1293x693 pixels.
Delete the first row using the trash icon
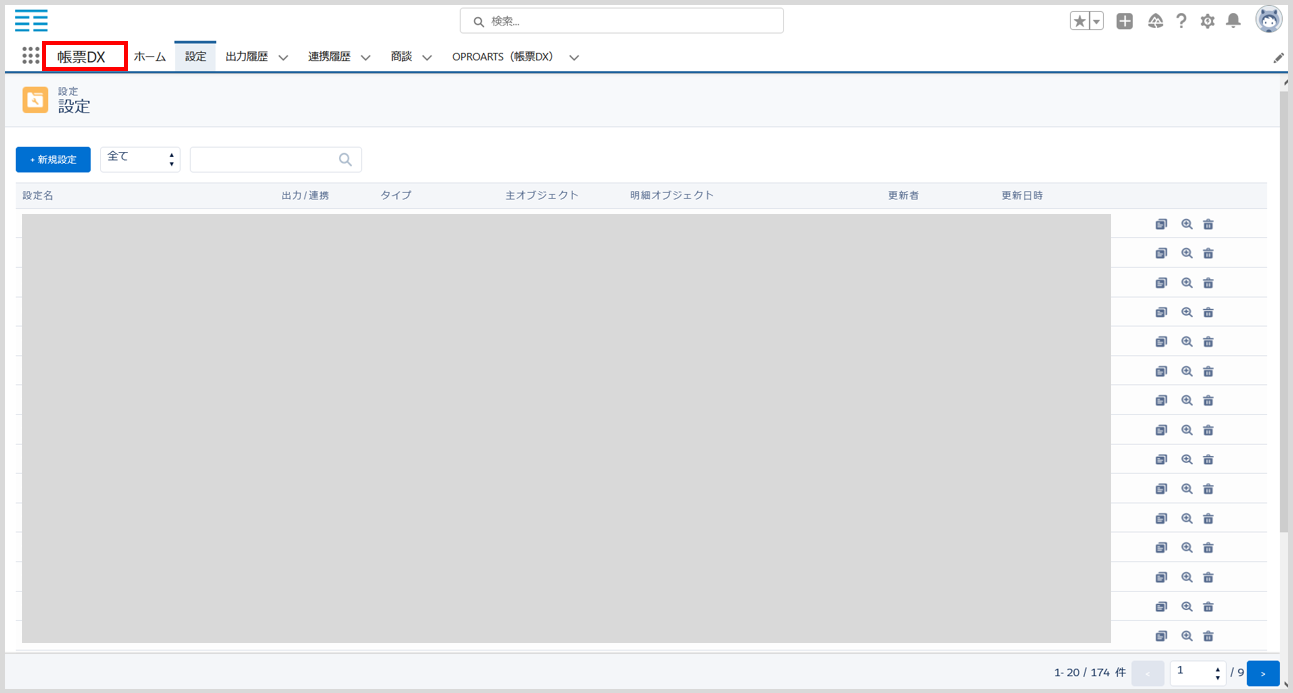click(x=1208, y=225)
